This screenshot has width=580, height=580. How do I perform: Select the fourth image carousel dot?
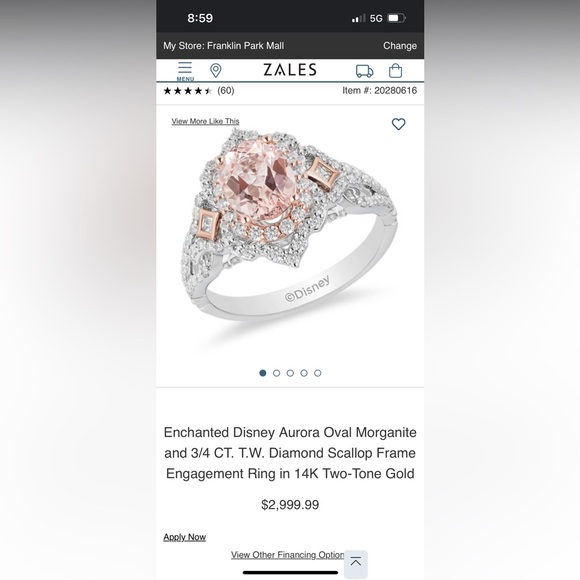pos(304,373)
